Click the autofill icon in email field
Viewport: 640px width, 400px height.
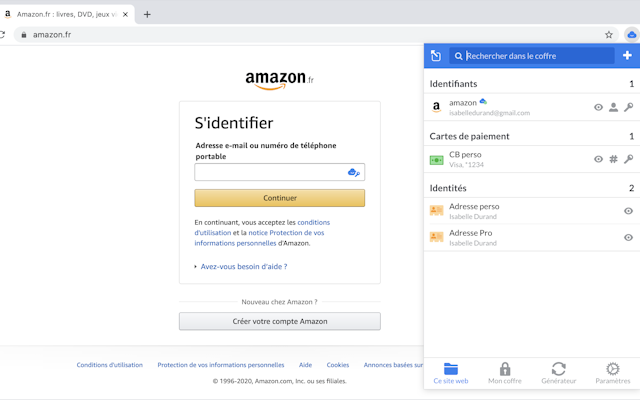point(353,172)
